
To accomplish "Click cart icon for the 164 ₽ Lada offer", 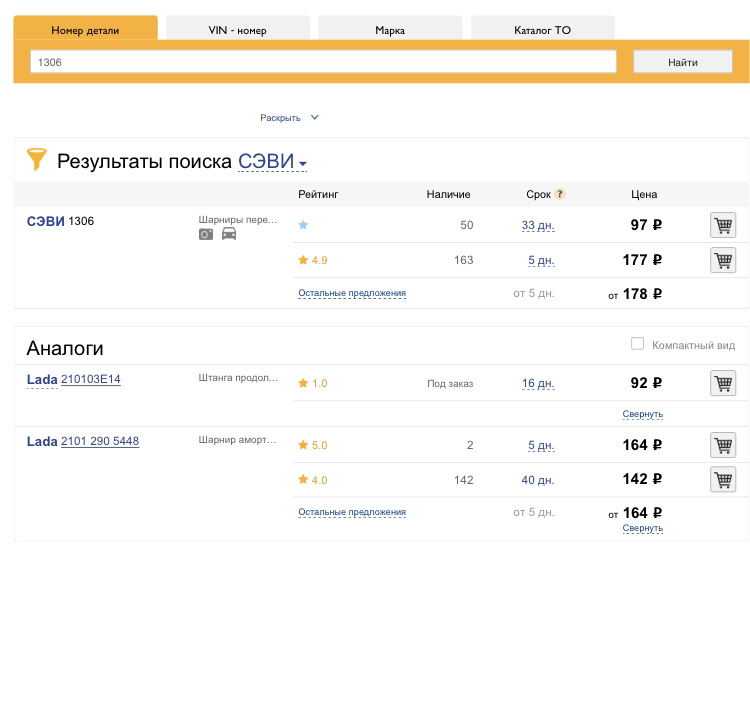I will point(722,445).
